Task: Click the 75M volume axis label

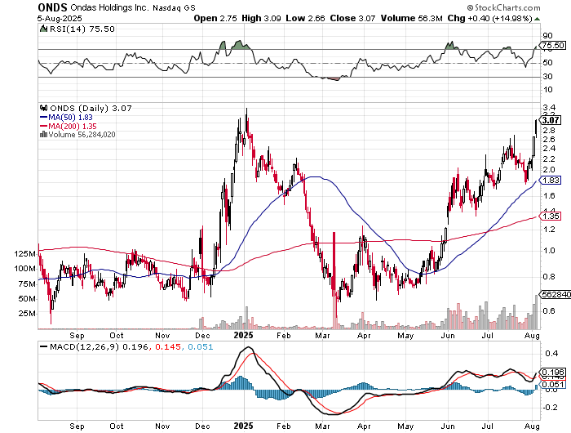Action: click(27, 284)
